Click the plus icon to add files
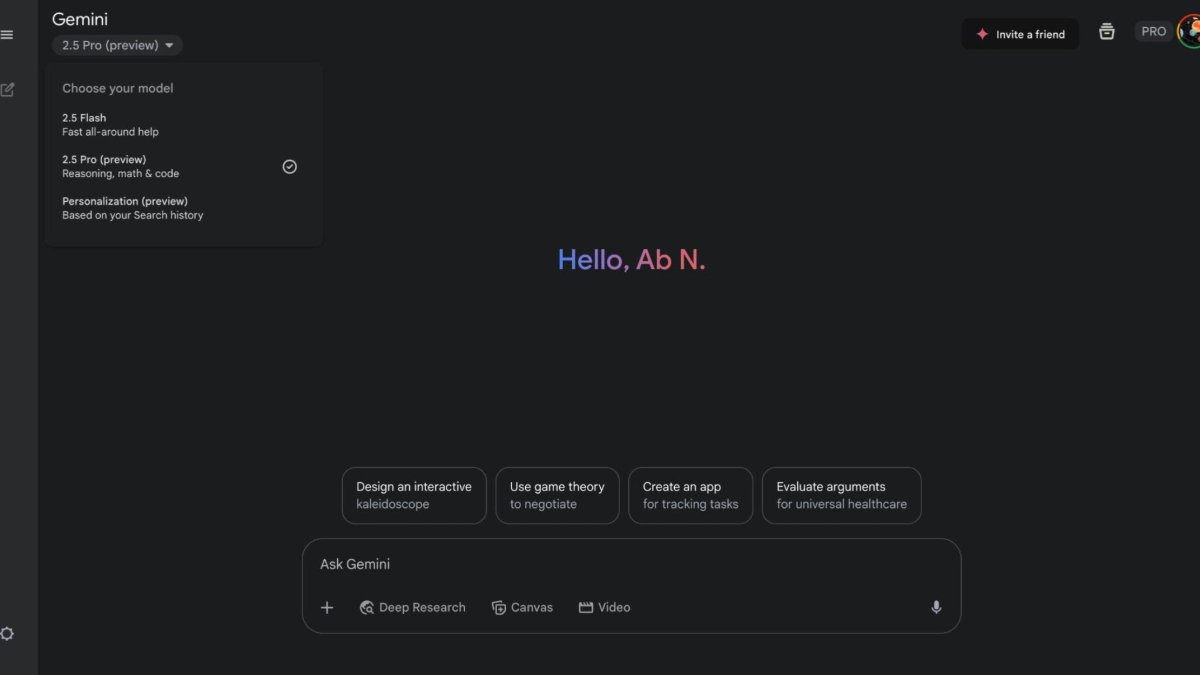Image resolution: width=1200 pixels, height=675 pixels. (327, 607)
